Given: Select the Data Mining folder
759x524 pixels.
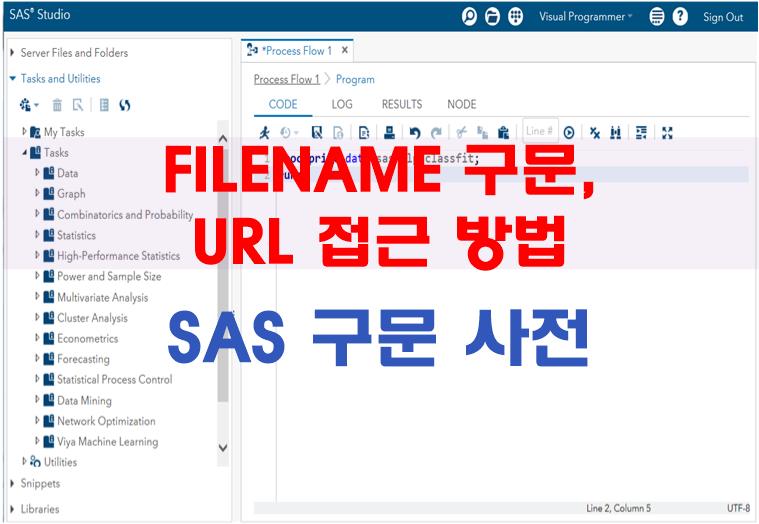Looking at the screenshot, I should (x=84, y=400).
